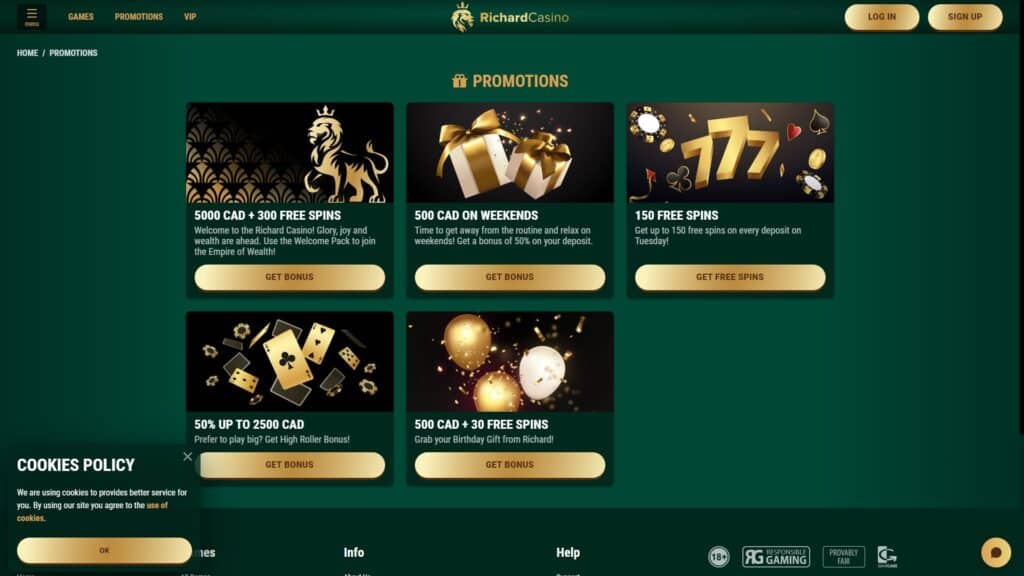Close the Cookies Policy popup
The height and width of the screenshot is (576, 1024).
pos(187,456)
